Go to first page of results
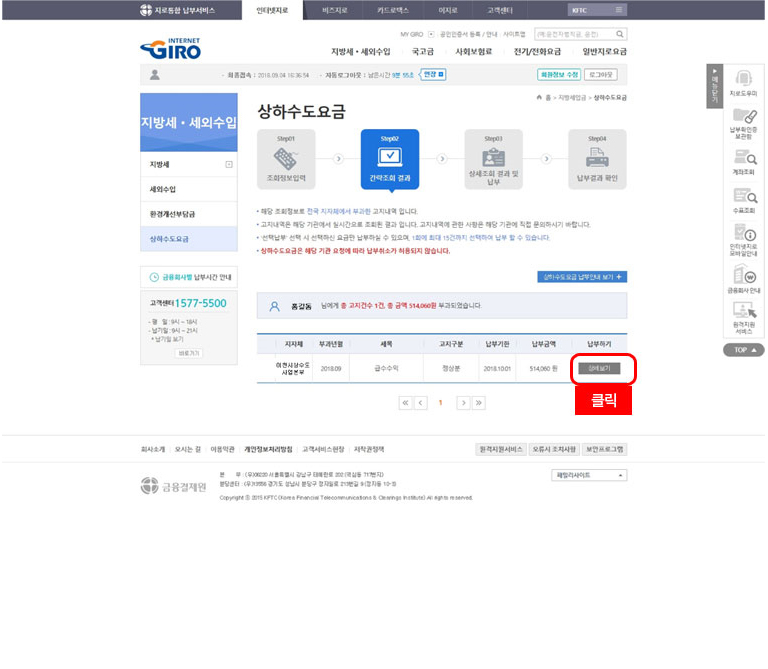Image resolution: width=768 pixels, height=669 pixels. point(405,403)
